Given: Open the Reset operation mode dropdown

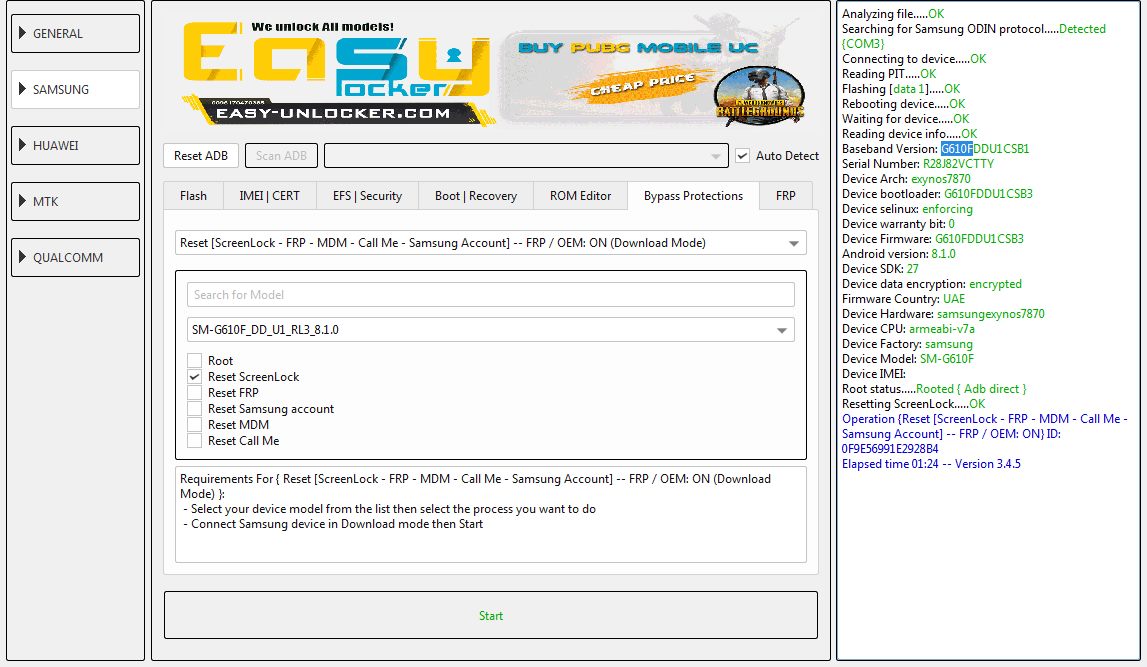Looking at the screenshot, I should 491,243.
